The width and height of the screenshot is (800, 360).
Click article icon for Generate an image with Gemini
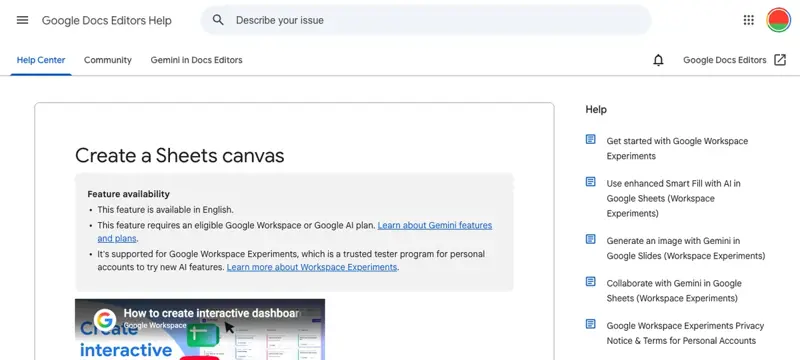tap(590, 239)
